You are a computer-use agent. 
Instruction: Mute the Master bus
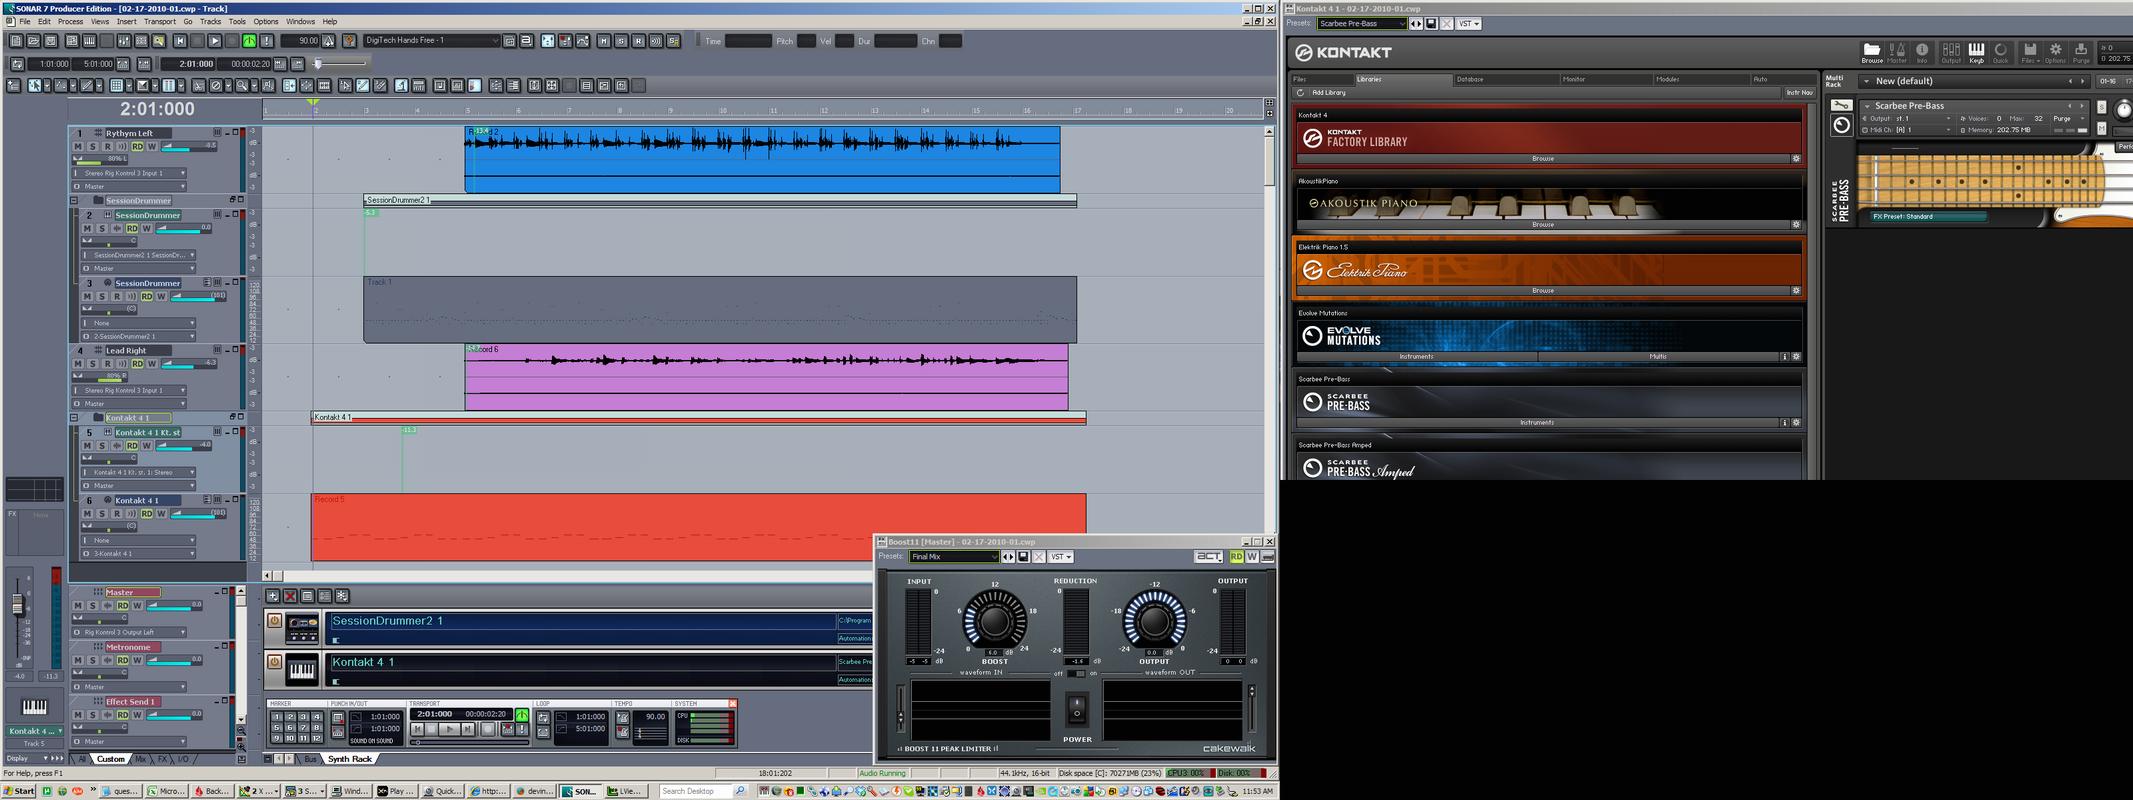79,606
